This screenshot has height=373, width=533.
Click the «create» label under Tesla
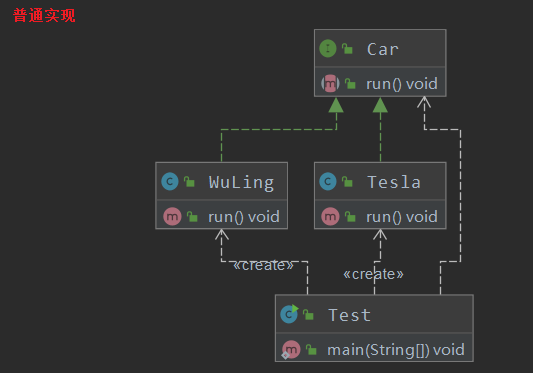(373, 274)
